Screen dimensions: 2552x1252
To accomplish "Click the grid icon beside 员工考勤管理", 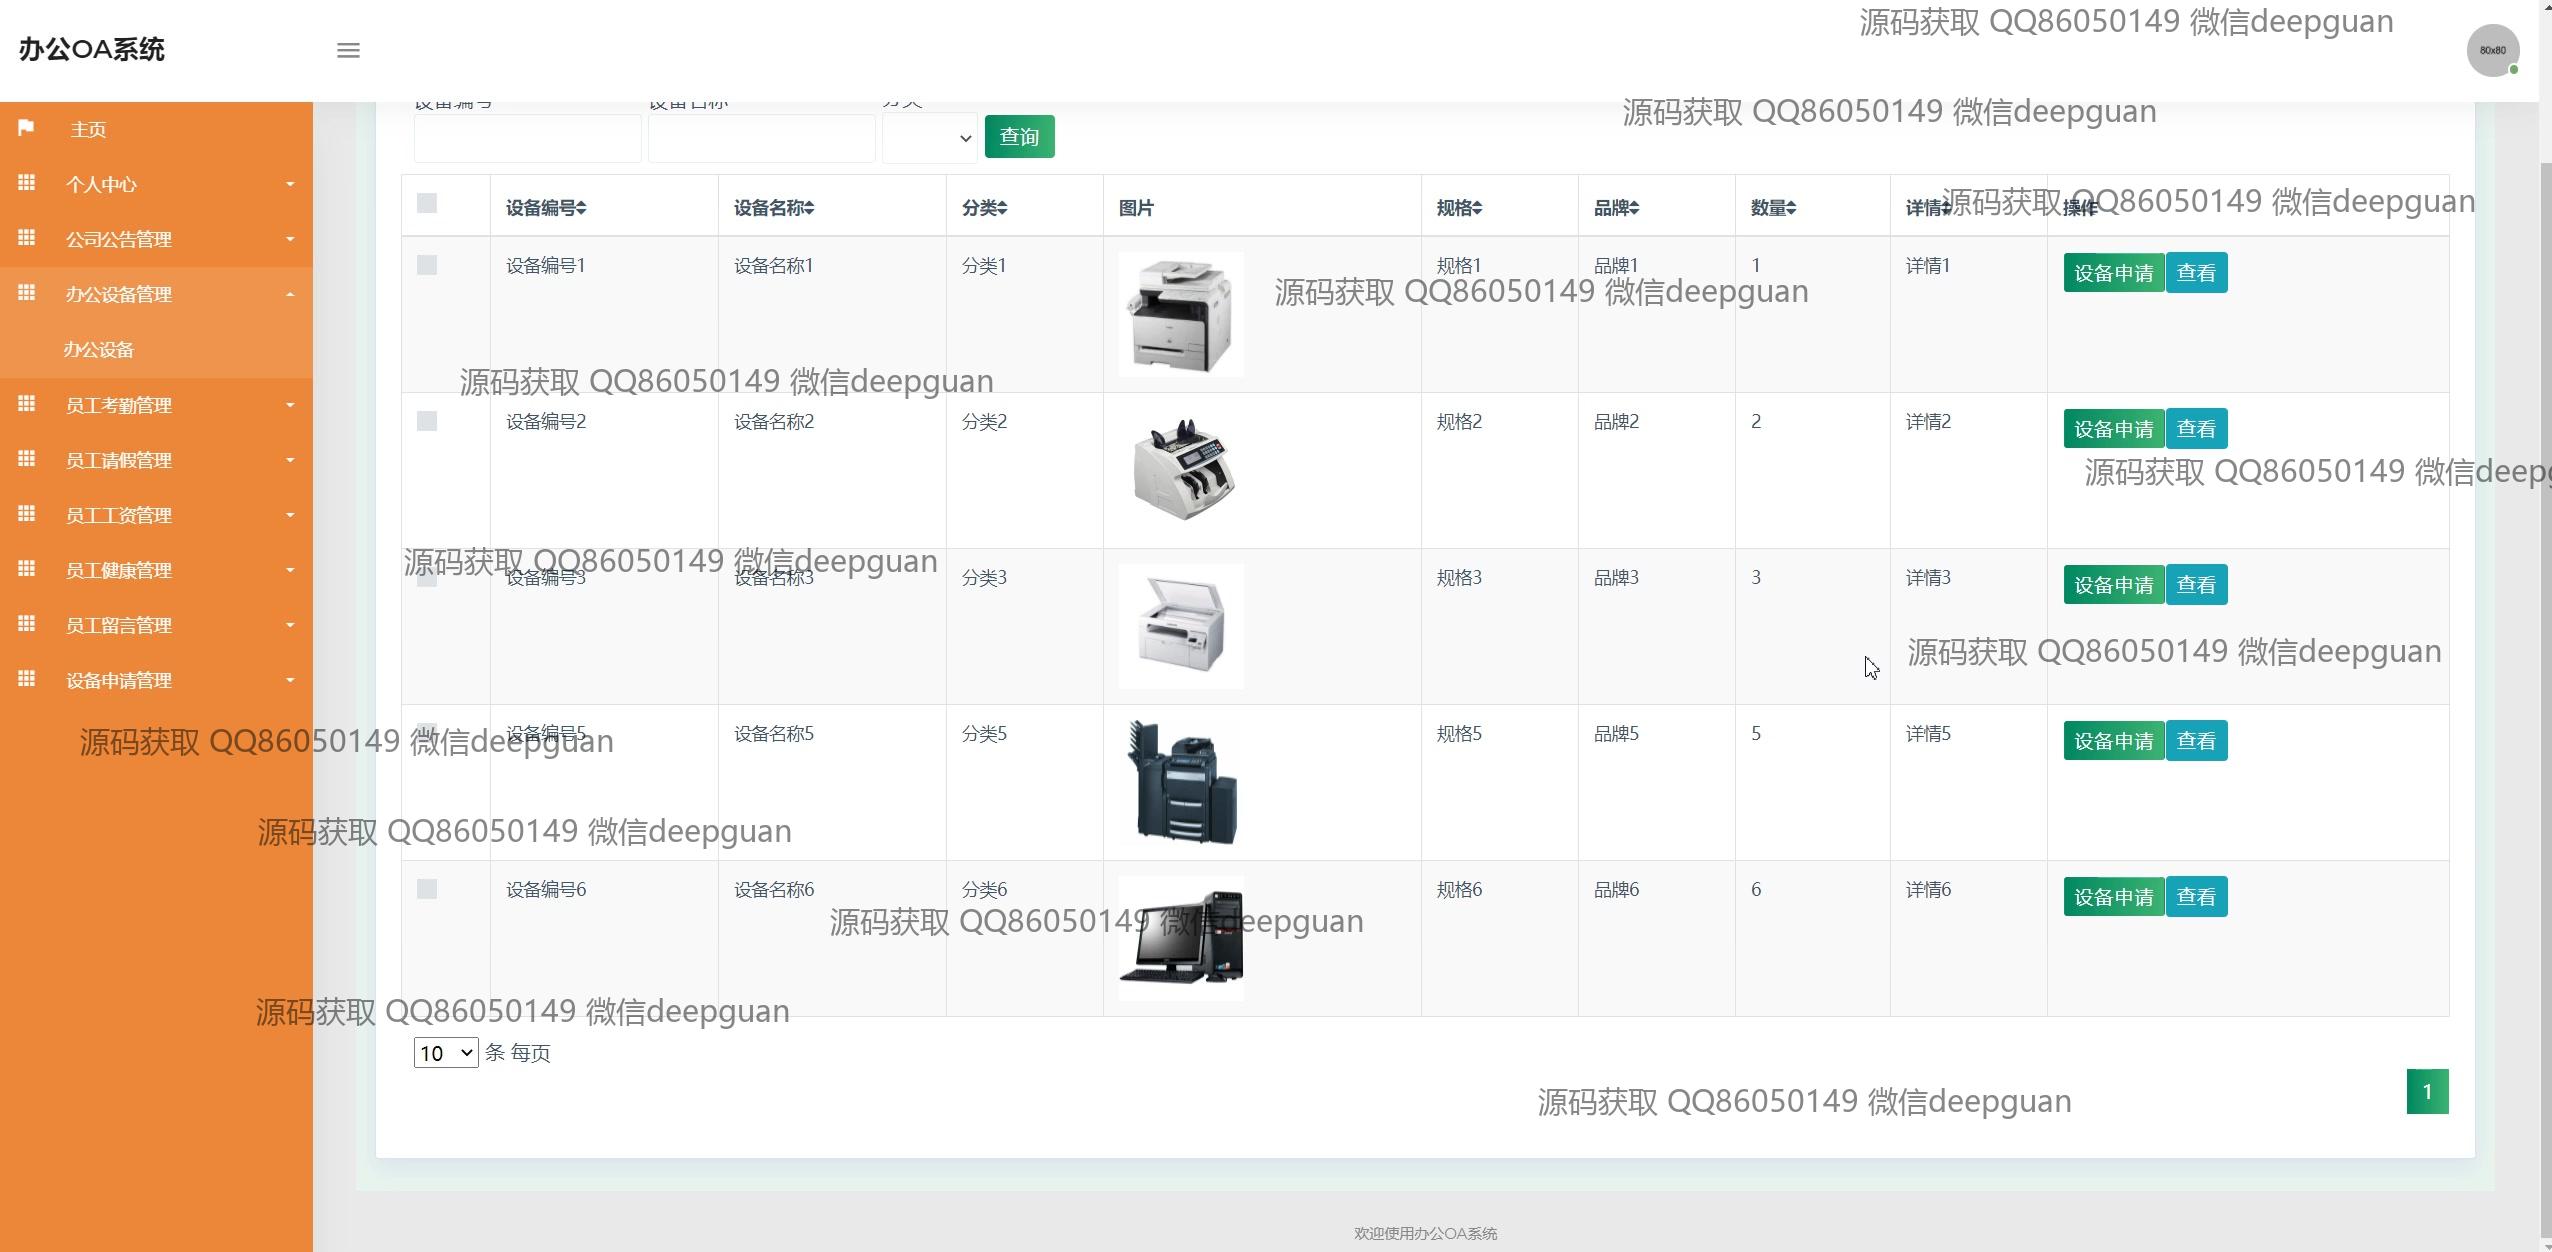I will [x=27, y=404].
